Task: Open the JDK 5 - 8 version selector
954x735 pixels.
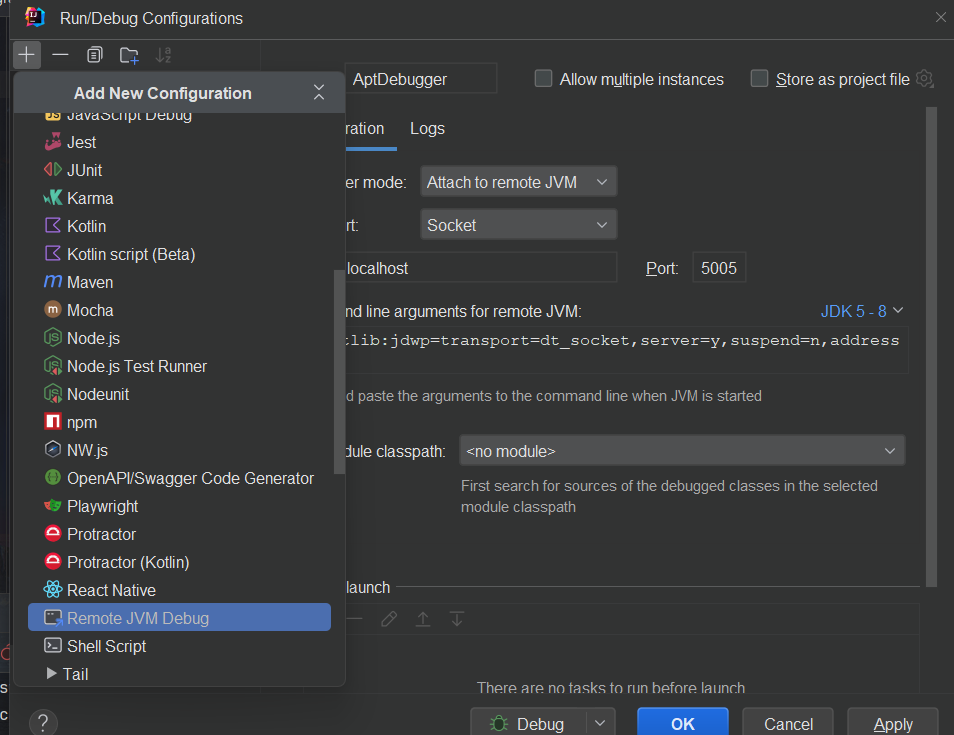Action: pos(862,311)
